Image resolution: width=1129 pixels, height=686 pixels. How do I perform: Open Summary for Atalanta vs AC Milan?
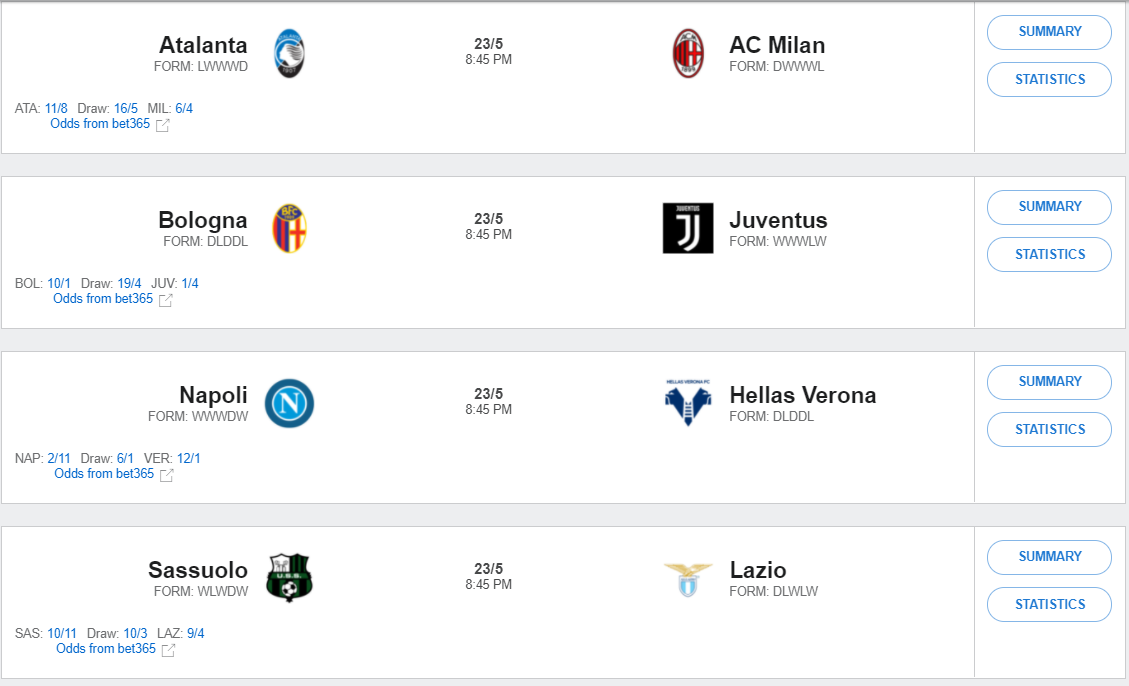click(x=1049, y=32)
